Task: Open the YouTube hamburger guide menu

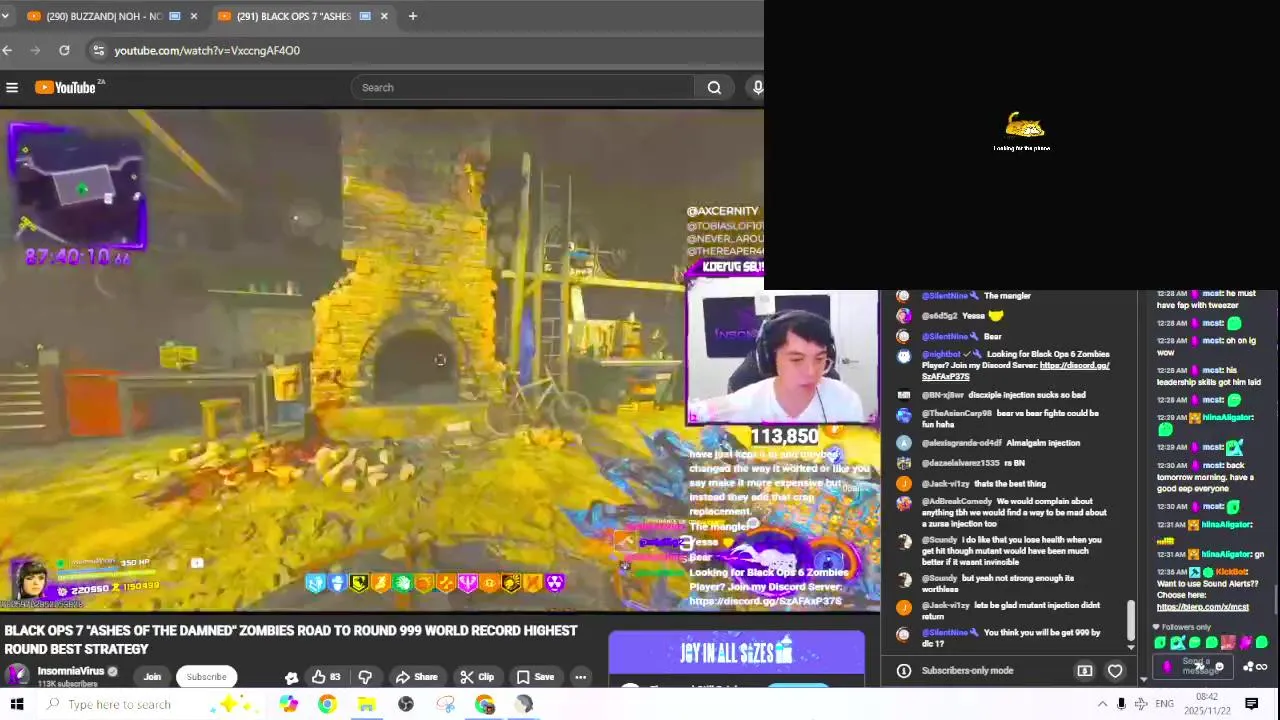Action: click(x=12, y=88)
